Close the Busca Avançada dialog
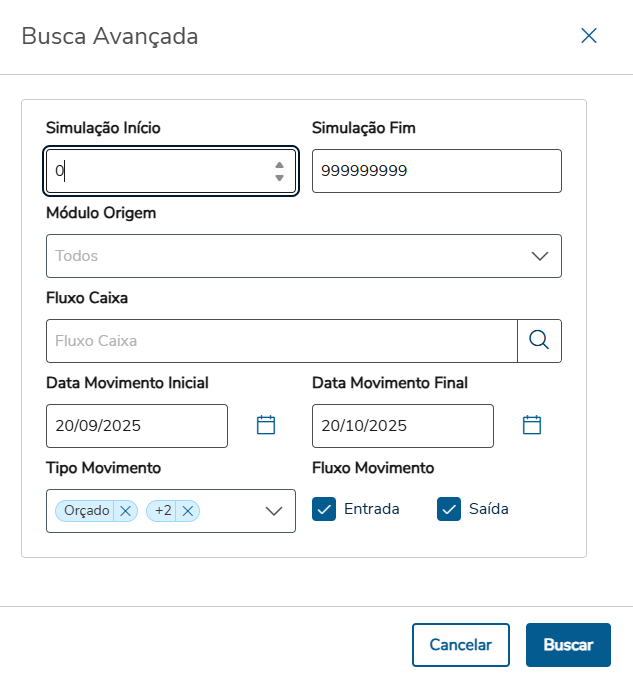633x680 pixels. [589, 36]
